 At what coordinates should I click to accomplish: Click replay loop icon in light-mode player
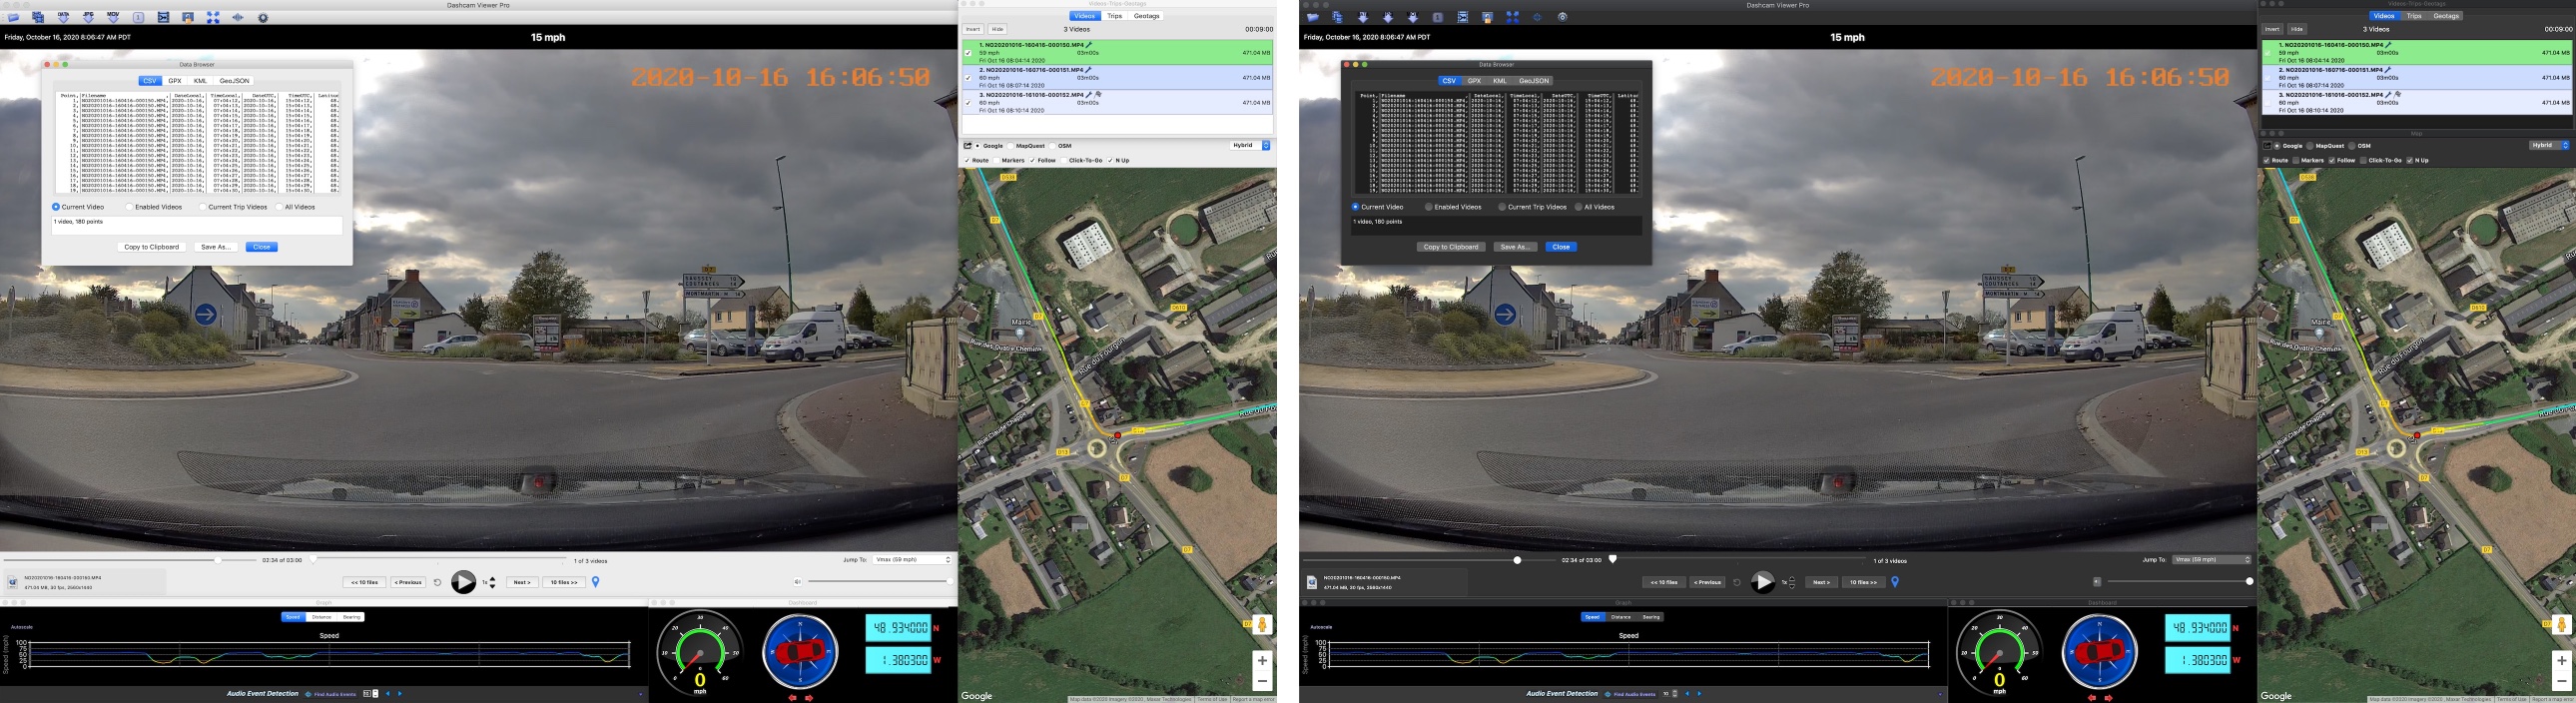click(437, 582)
